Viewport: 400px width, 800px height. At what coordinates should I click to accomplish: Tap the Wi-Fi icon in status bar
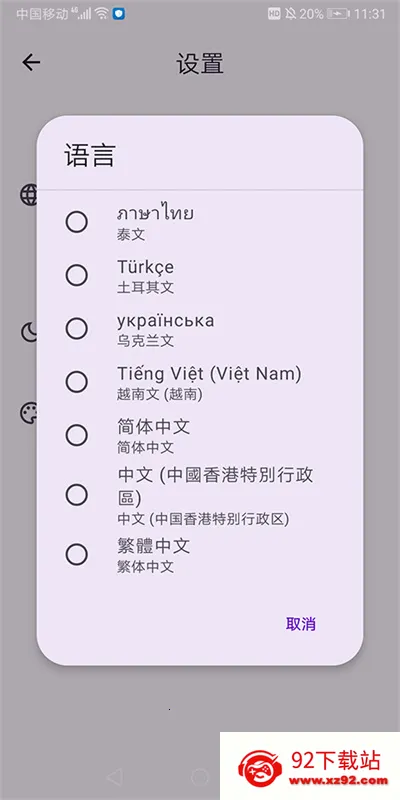[102, 14]
